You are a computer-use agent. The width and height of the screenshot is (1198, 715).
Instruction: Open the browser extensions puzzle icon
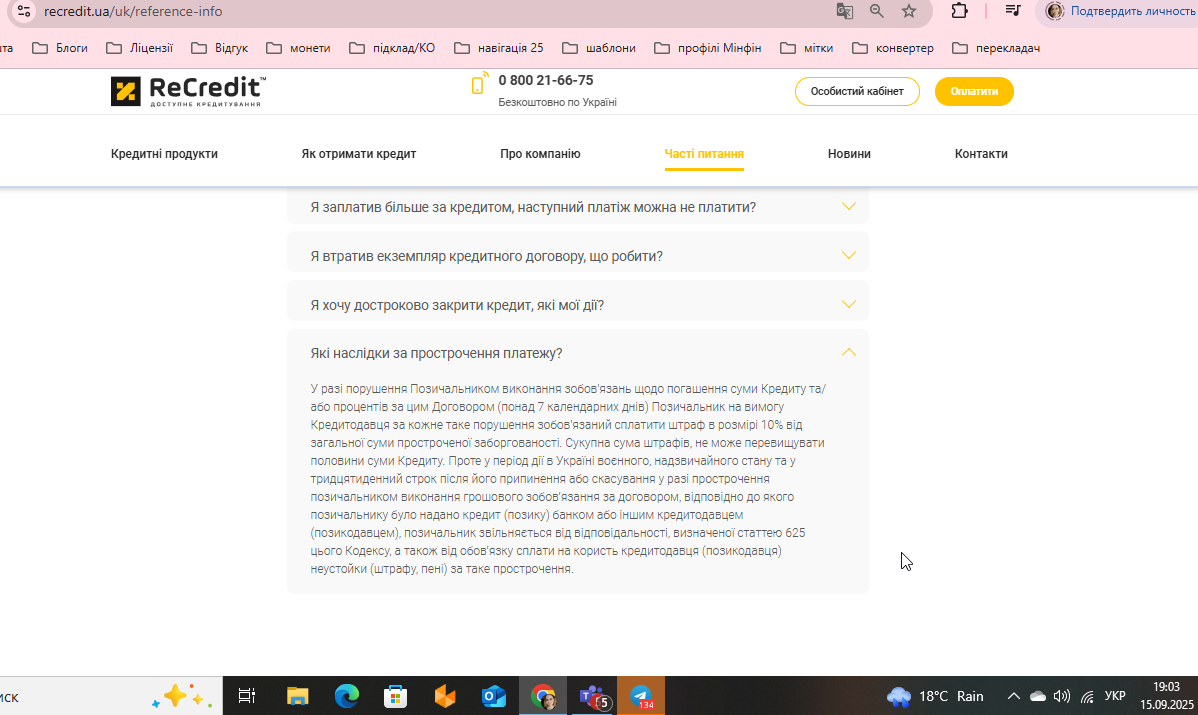959,11
